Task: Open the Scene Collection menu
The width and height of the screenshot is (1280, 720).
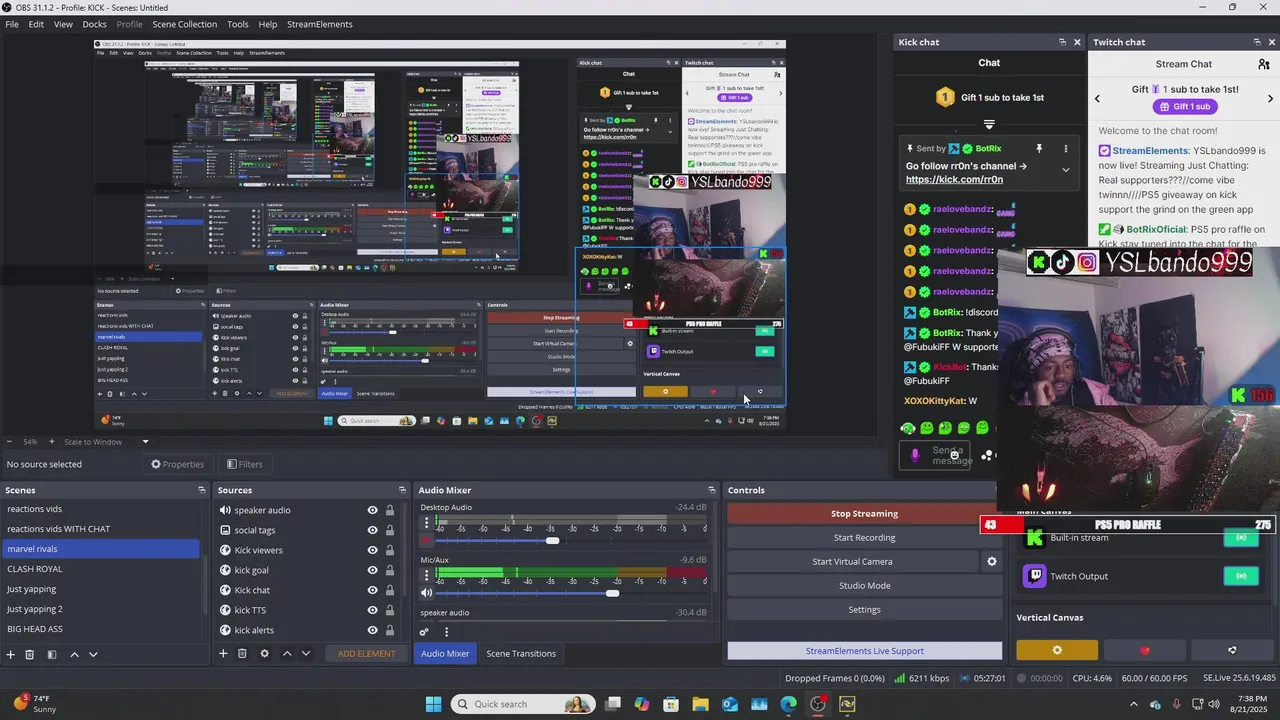Action: click(184, 24)
